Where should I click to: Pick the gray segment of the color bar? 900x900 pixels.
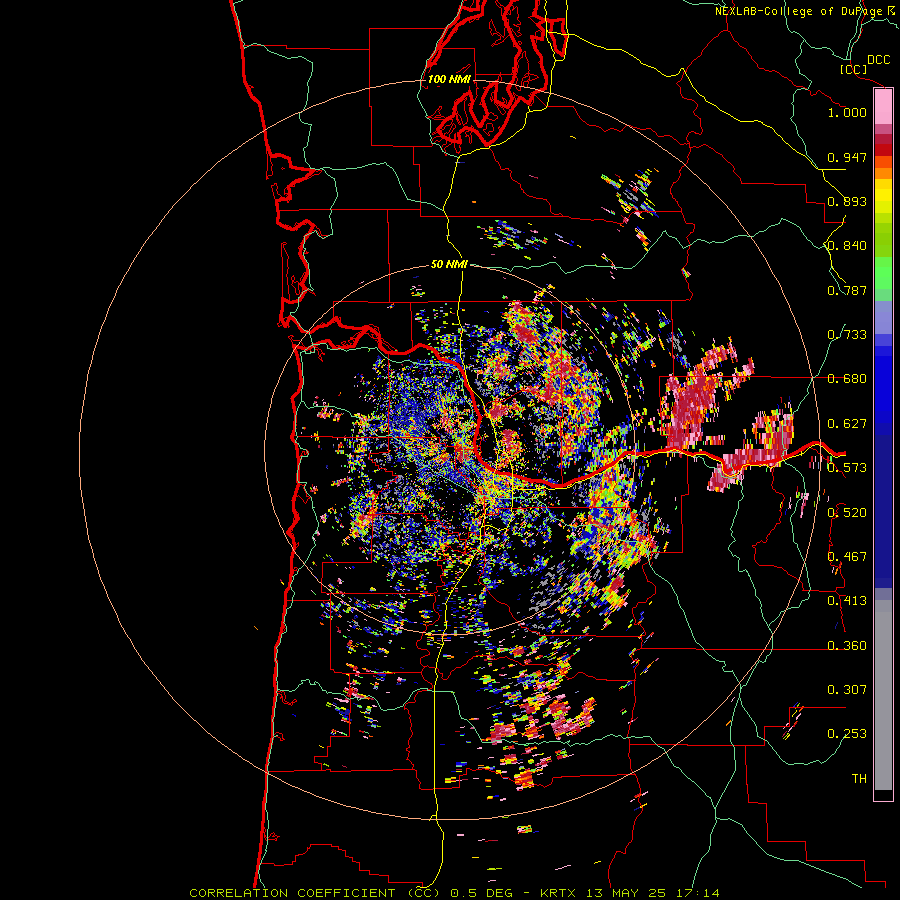(883, 695)
